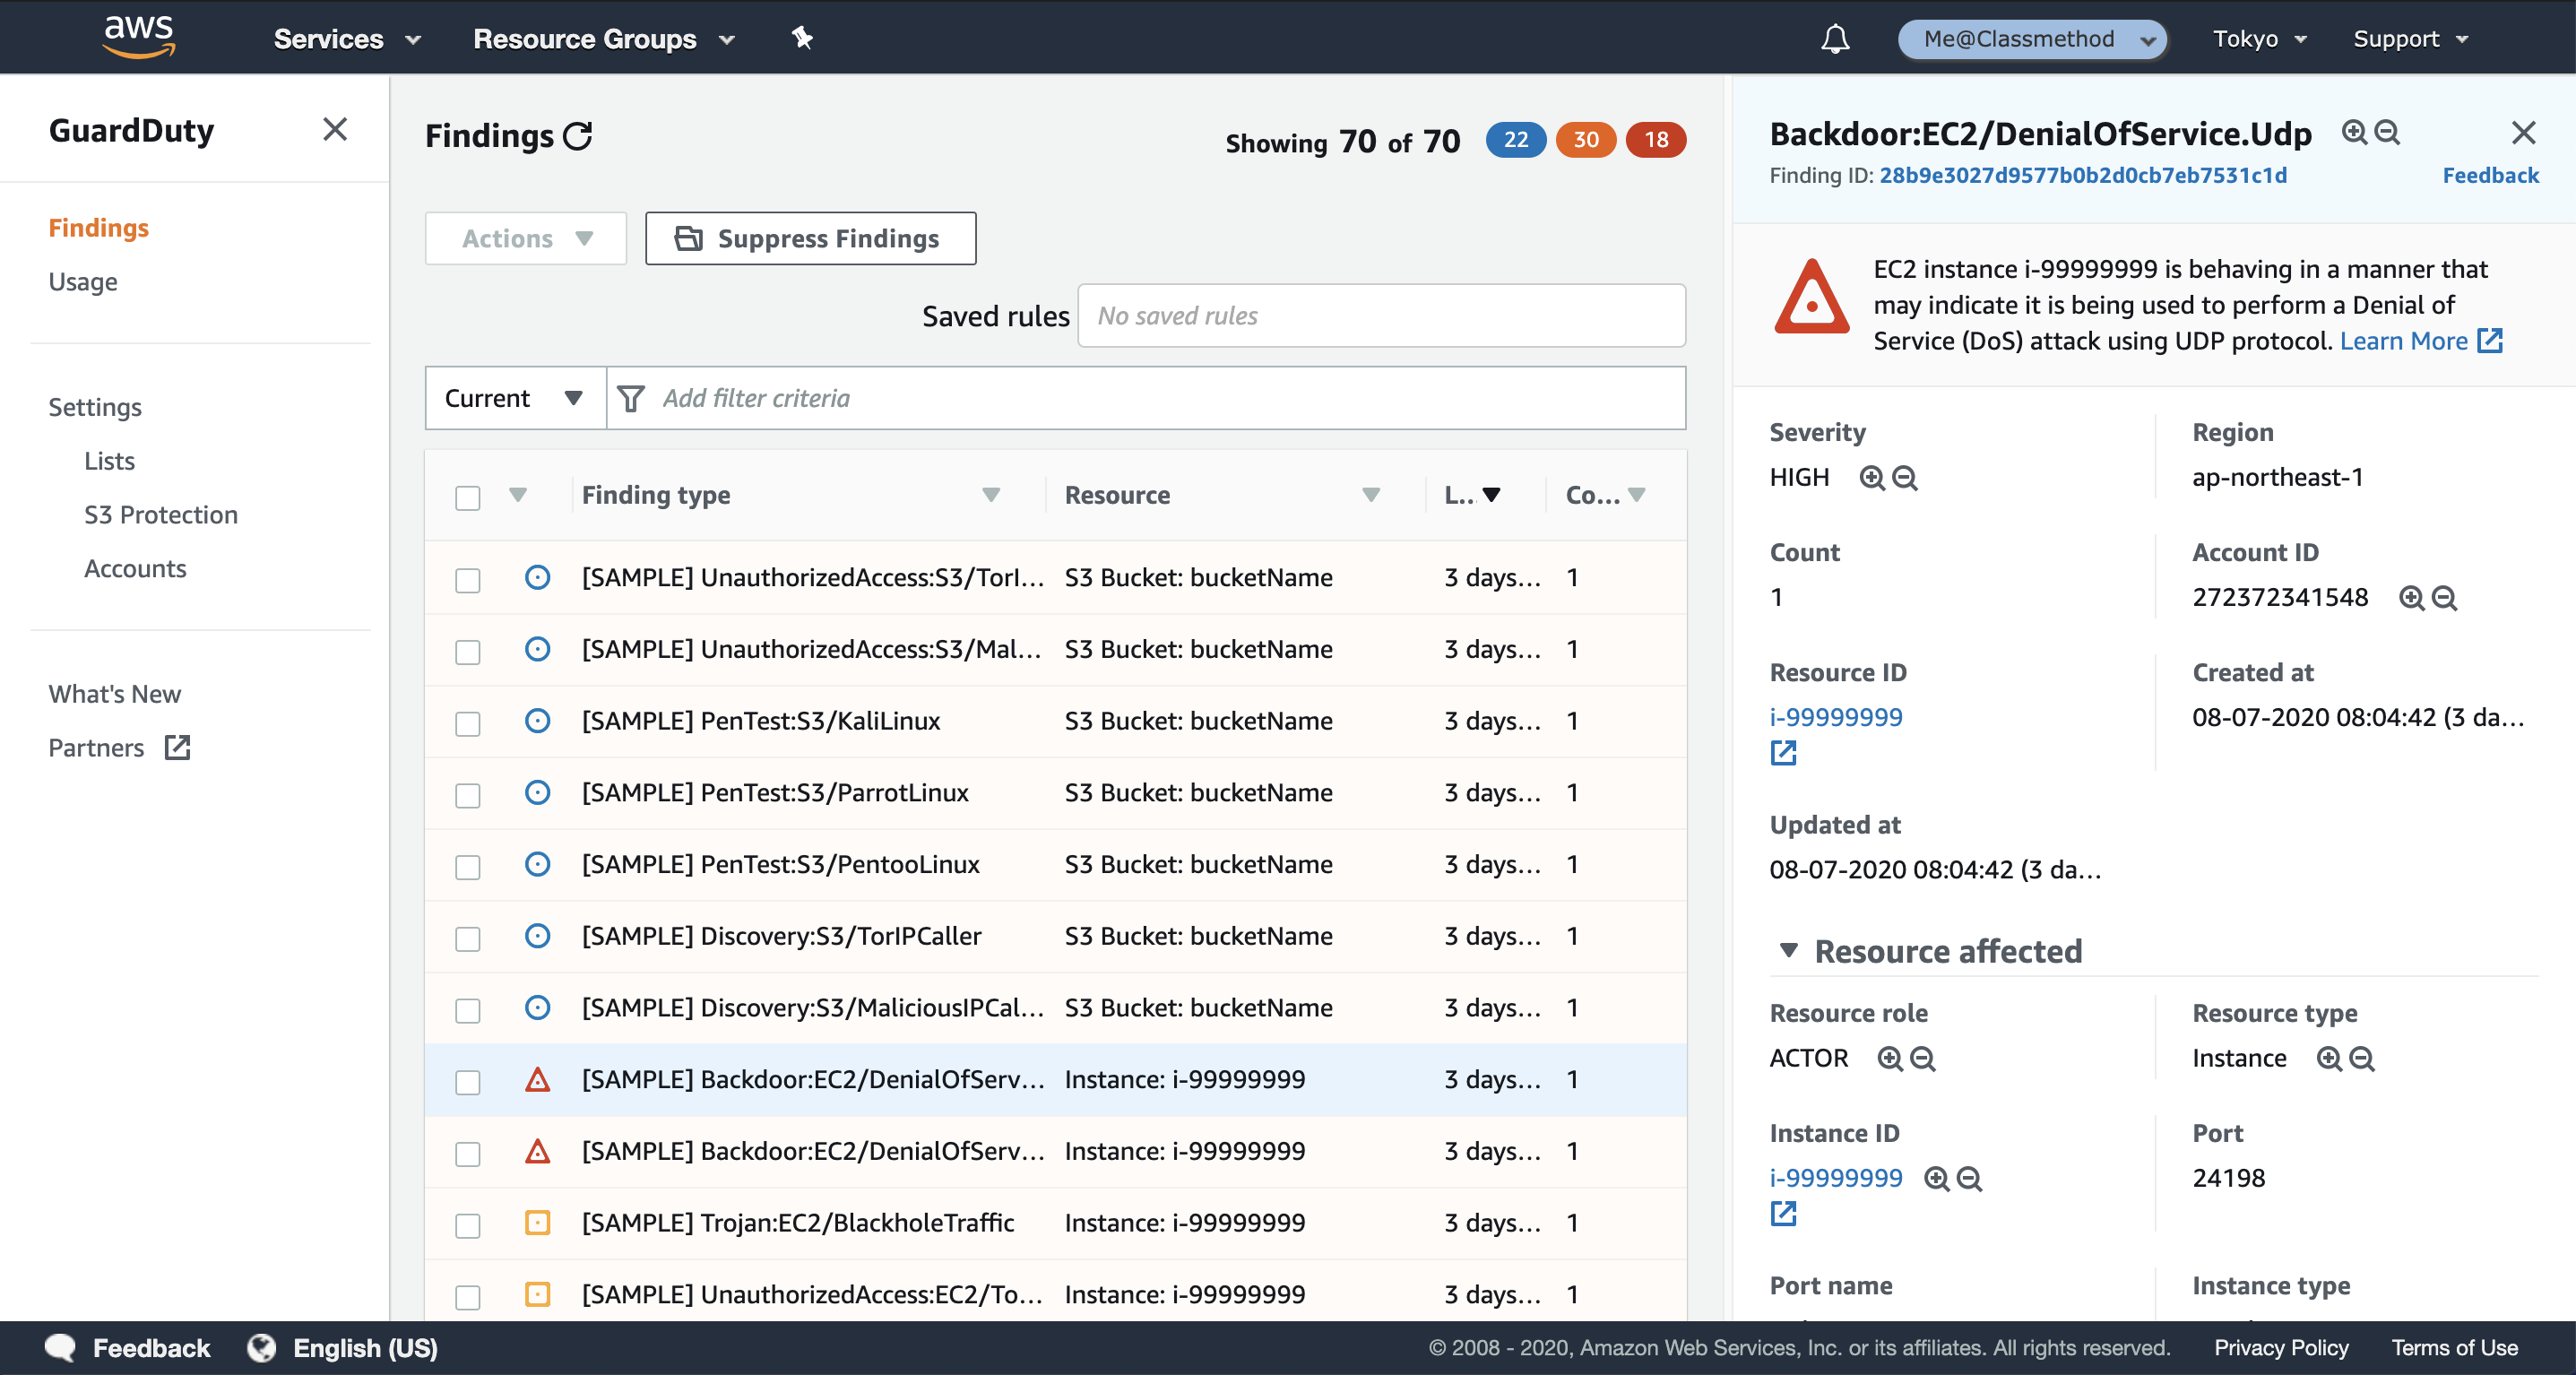Open the Finding ID link
The height and width of the screenshot is (1375, 2576).
(2083, 175)
